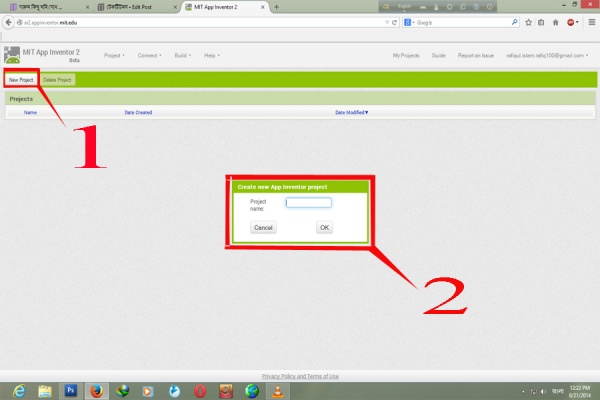Click the volume icon in system tray

pos(543,392)
